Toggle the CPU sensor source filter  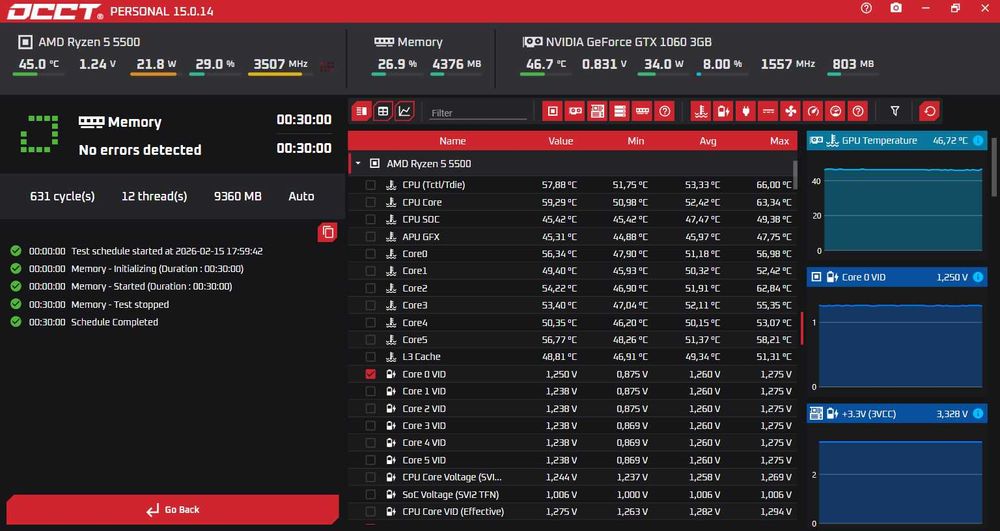pos(552,111)
